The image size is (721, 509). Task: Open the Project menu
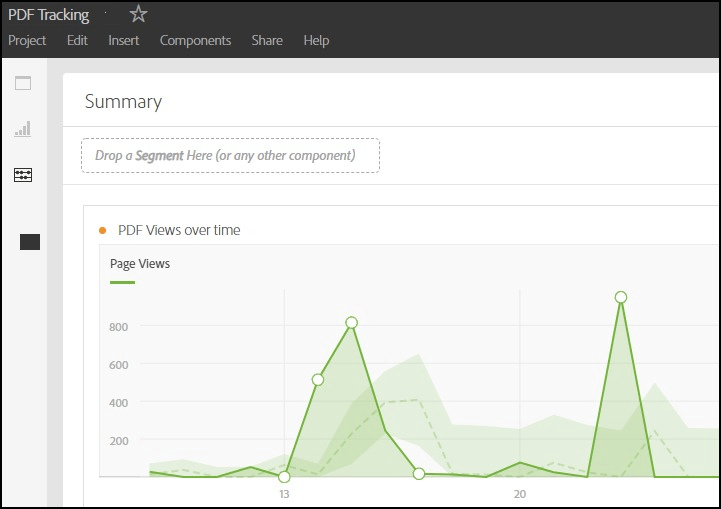(x=27, y=40)
